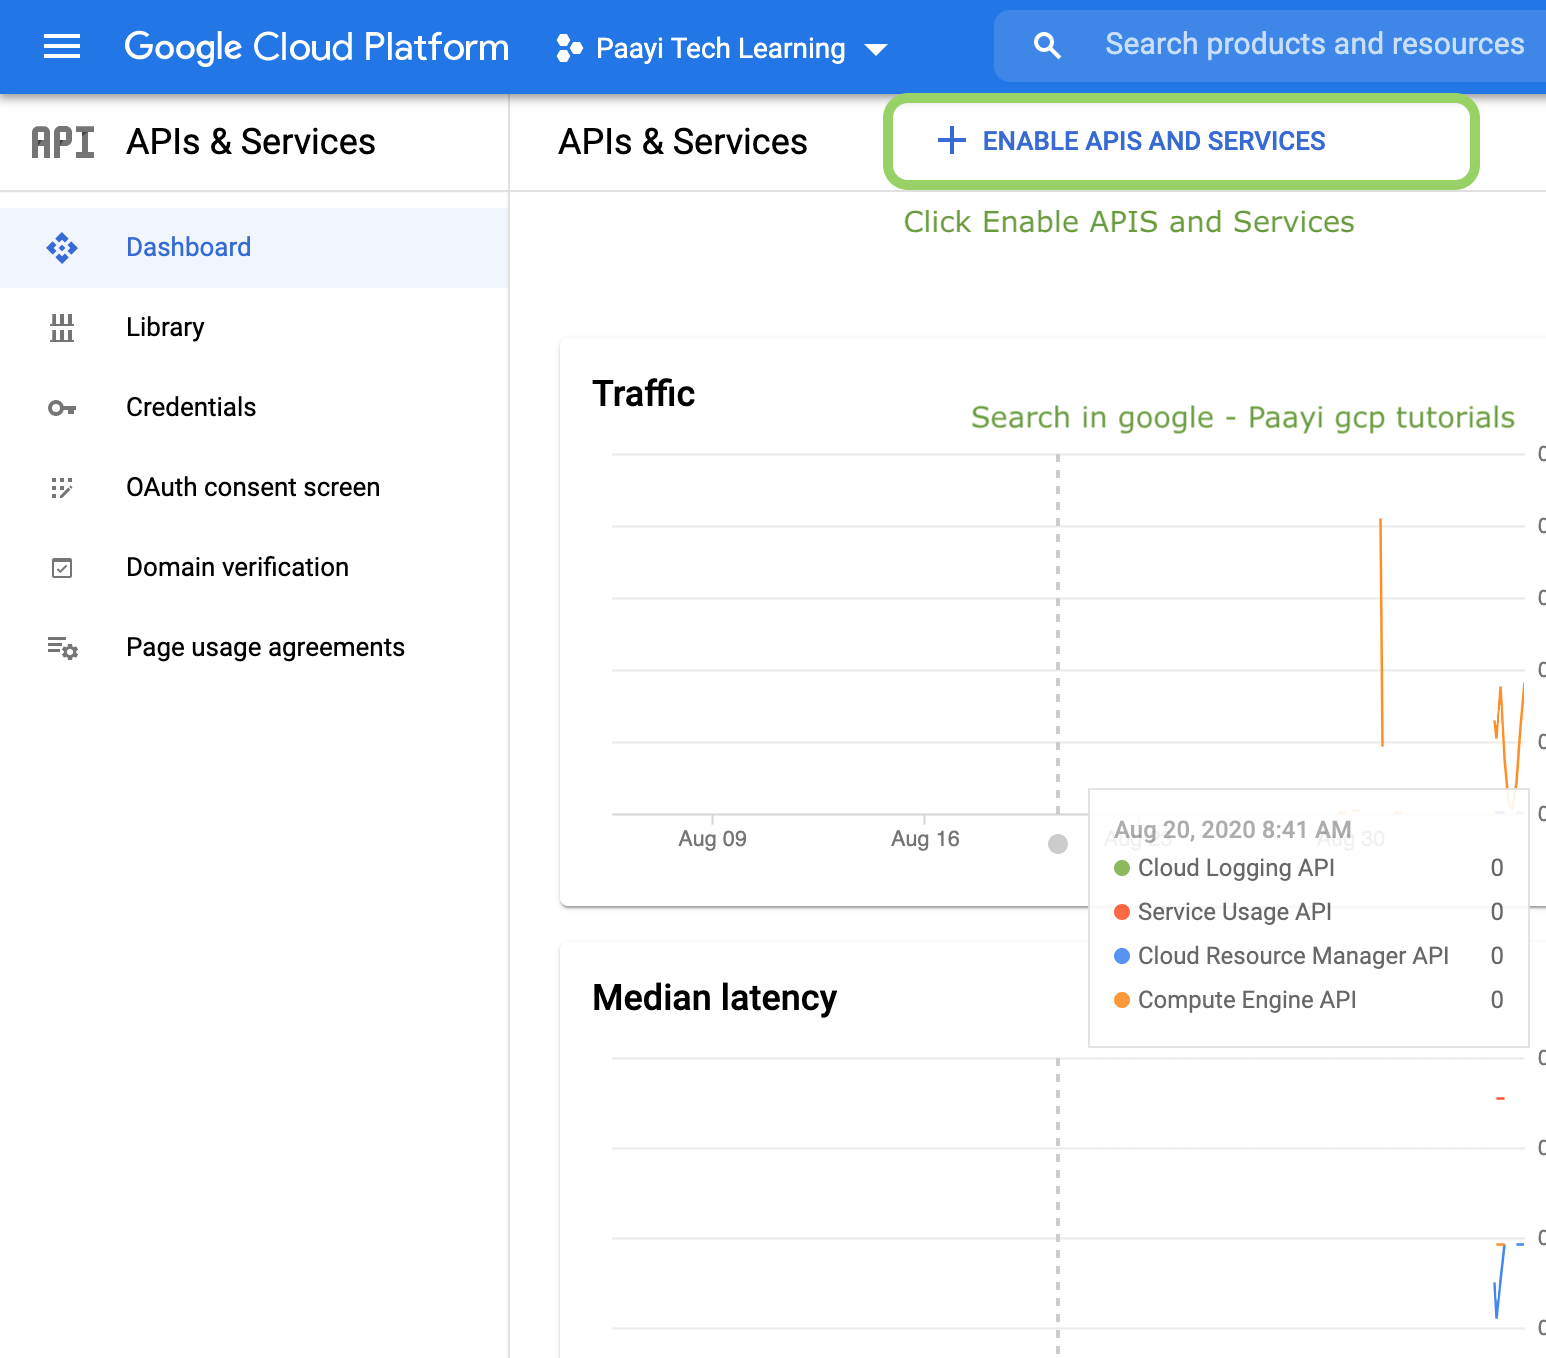Click the Aug 09 axis label
The height and width of the screenshot is (1358, 1546).
712,839
